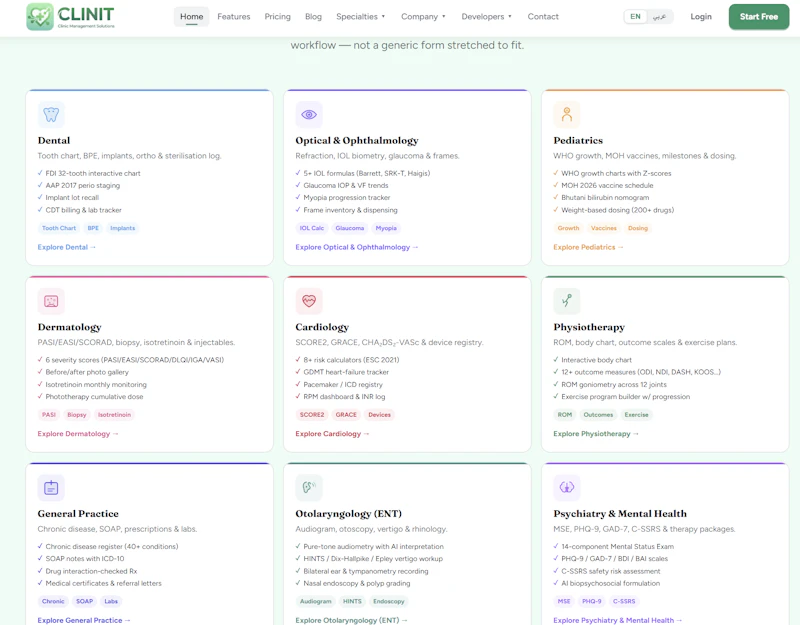The width and height of the screenshot is (800, 625).
Task: Expand the Developers dropdown menu
Action: [486, 16]
